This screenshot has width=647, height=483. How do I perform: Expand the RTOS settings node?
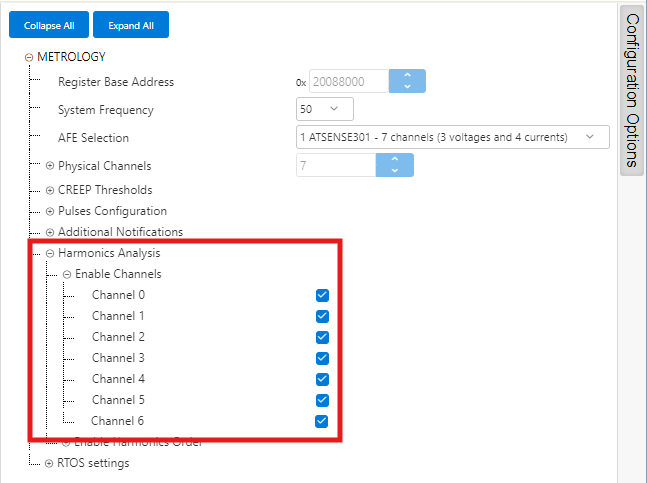(49, 463)
